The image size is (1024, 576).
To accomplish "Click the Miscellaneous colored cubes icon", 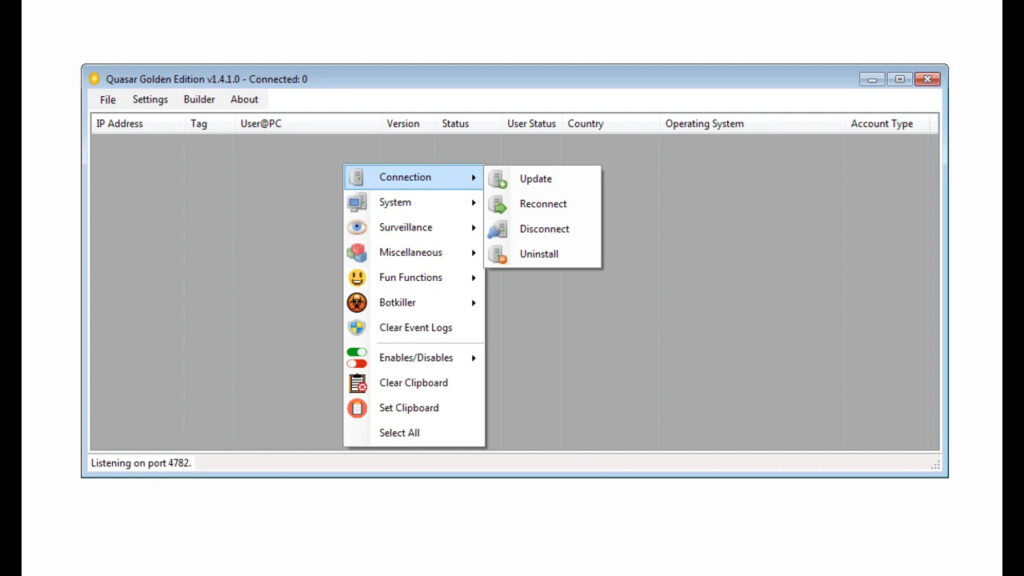I will [357, 253].
